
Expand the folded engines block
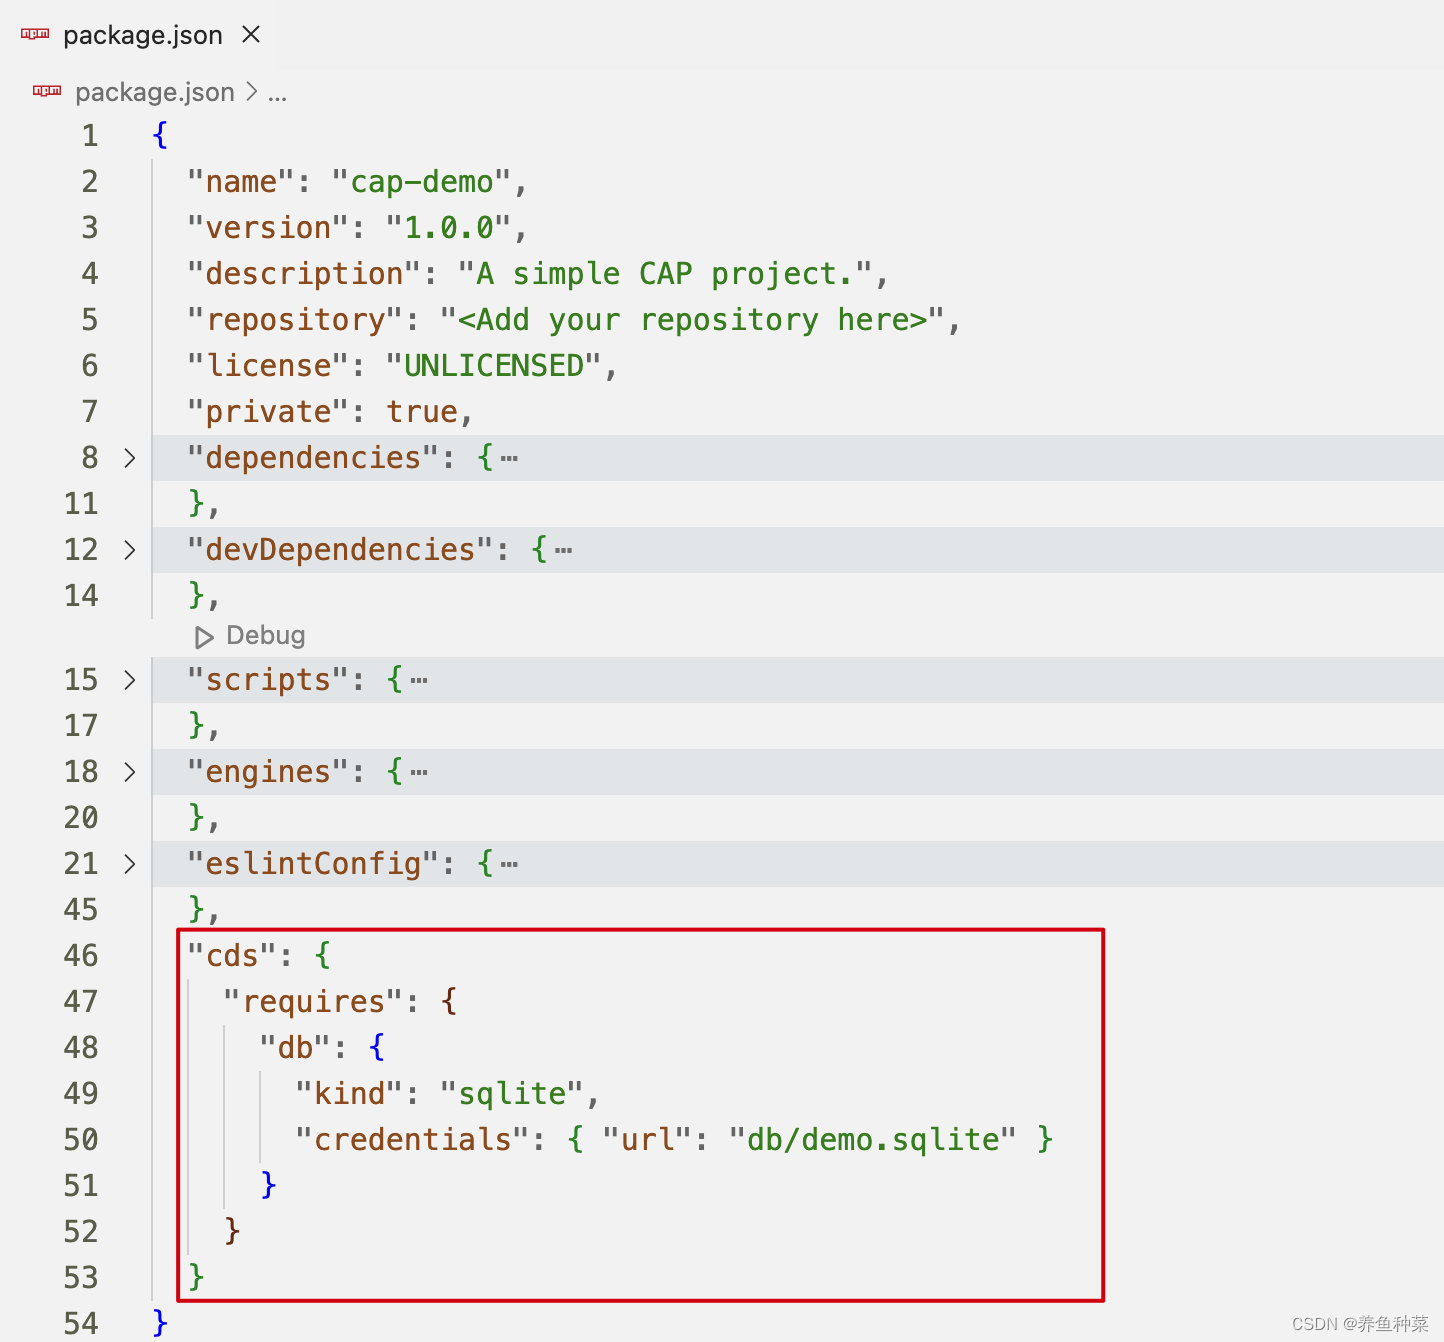tap(129, 772)
